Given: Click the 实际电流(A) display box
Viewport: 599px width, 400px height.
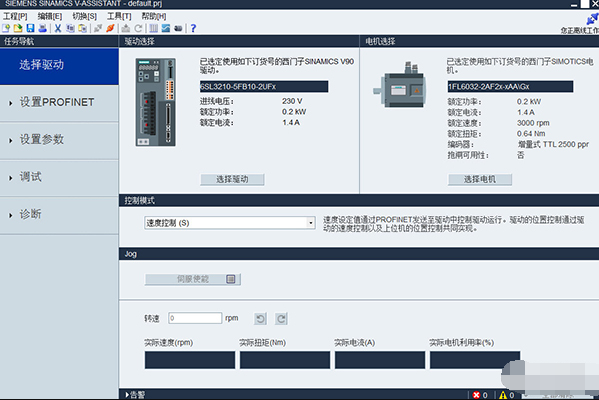Looking at the screenshot, I should coord(380,360).
